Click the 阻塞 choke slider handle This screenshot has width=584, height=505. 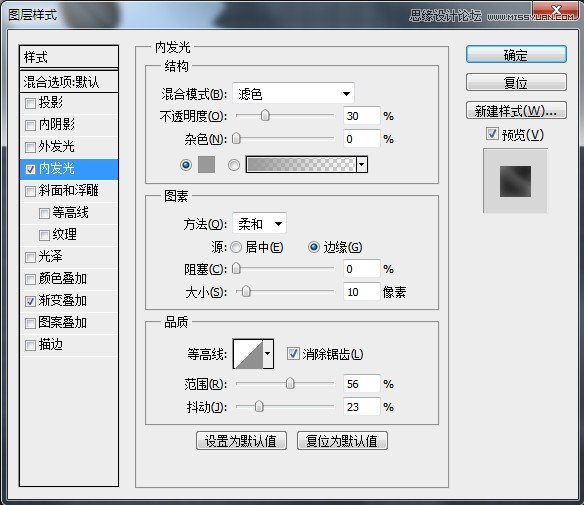coord(236,269)
